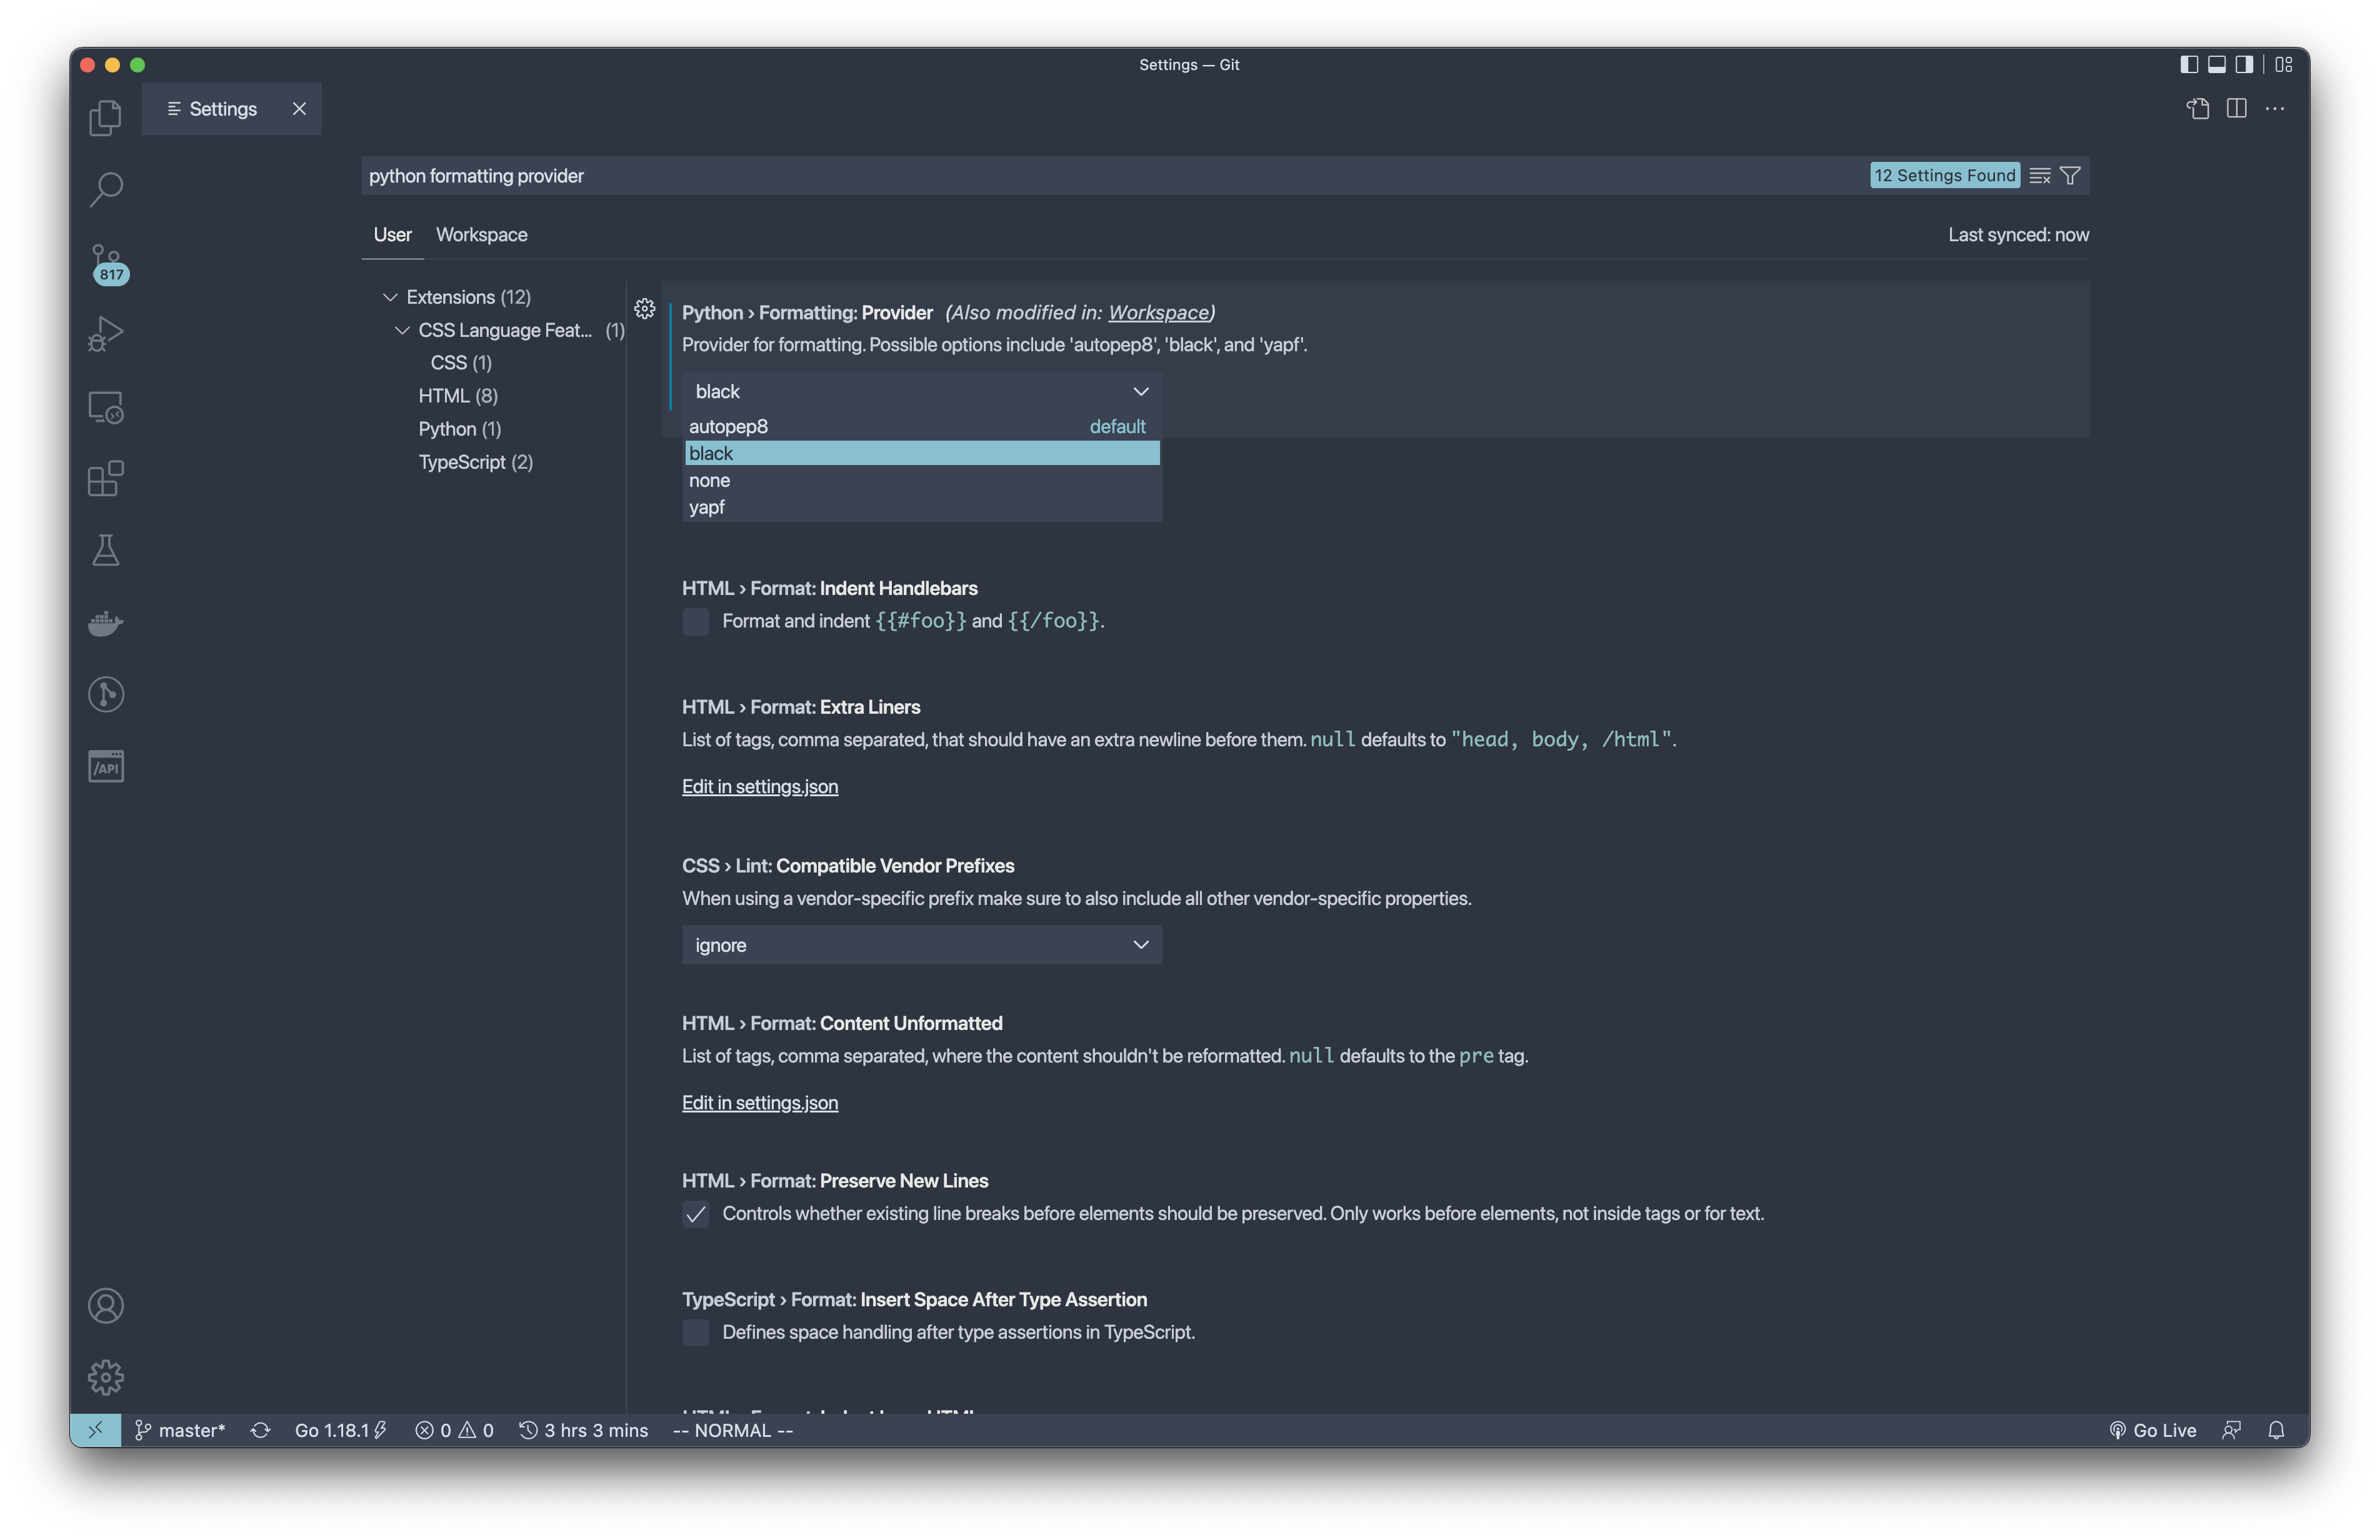Viewport: 2380px width, 1540px height.
Task: Click the settings filter funnel icon
Action: coord(2070,176)
